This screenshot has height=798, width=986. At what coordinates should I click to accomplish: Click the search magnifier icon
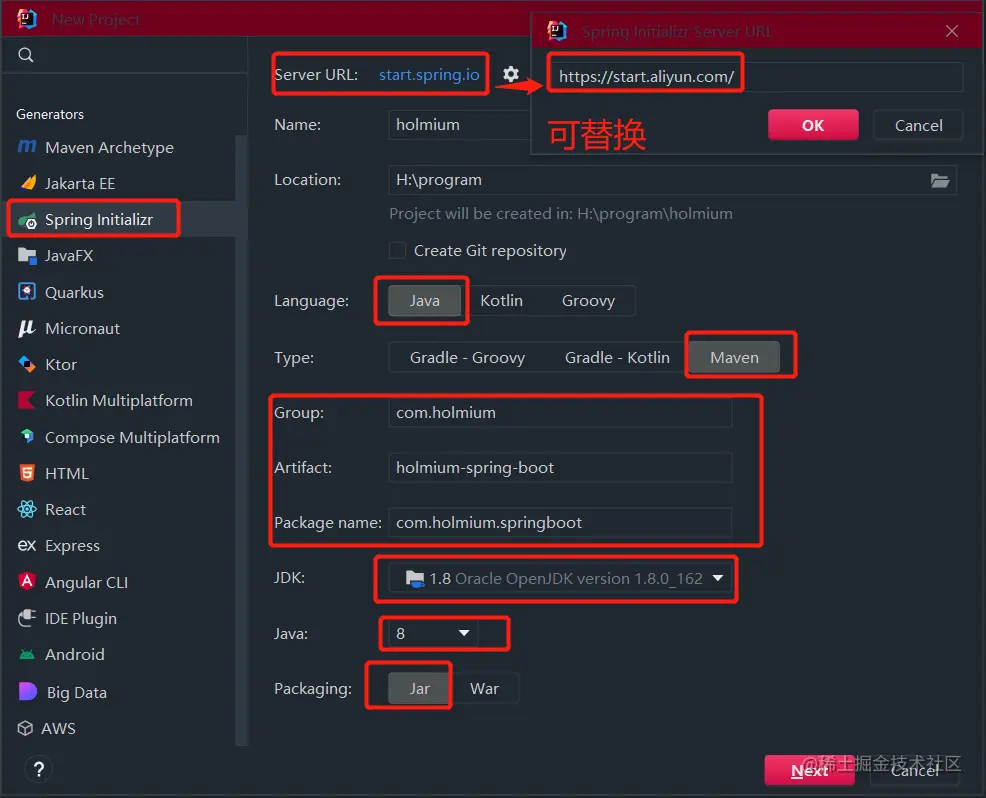point(26,55)
